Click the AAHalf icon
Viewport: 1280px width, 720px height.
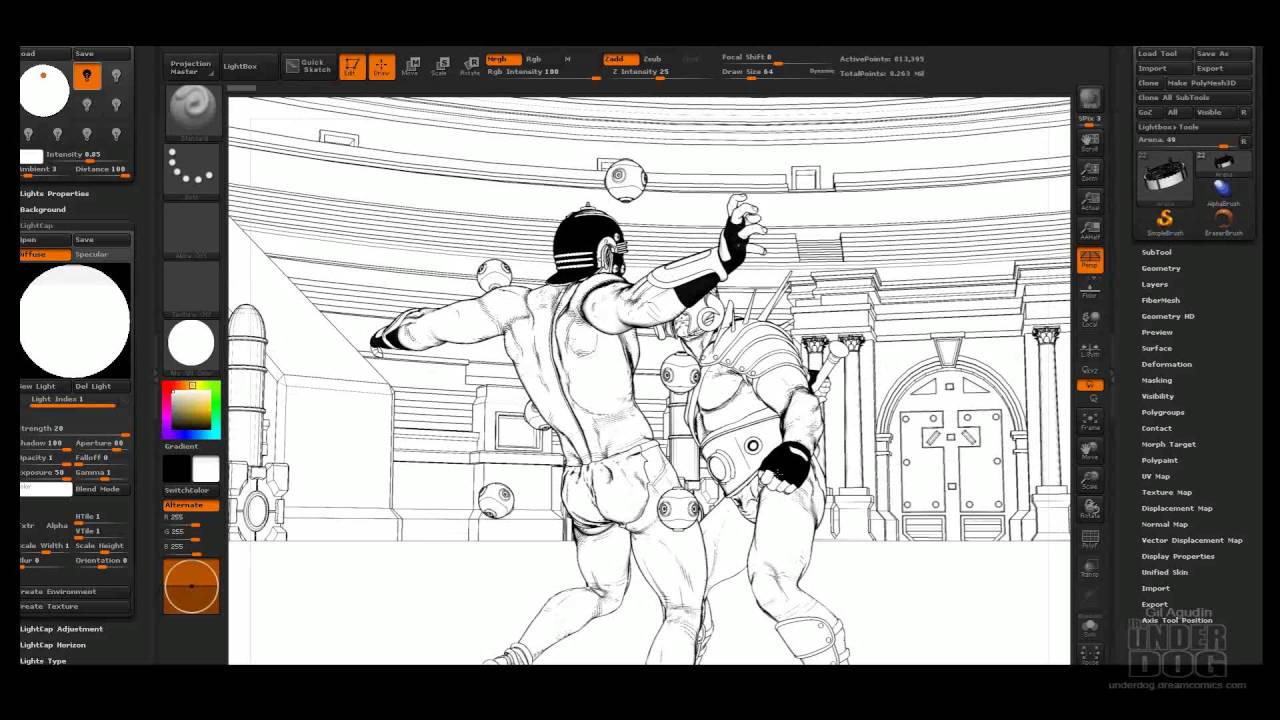tap(1090, 232)
